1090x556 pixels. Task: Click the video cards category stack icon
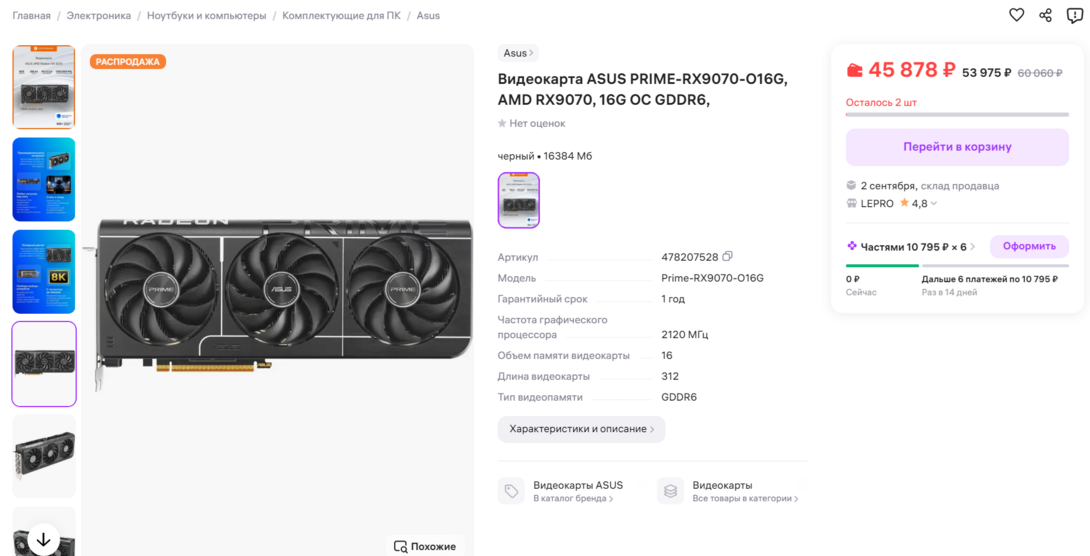coord(671,491)
